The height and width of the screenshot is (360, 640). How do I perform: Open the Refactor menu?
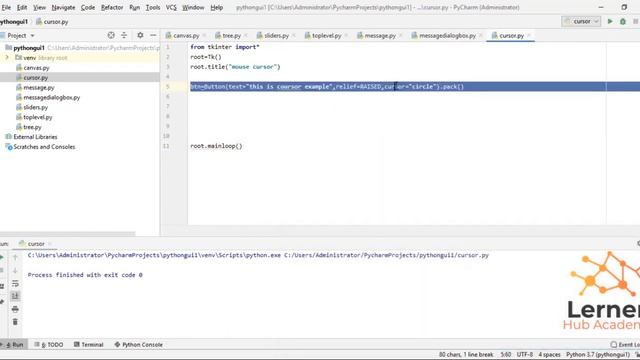pos(112,7)
